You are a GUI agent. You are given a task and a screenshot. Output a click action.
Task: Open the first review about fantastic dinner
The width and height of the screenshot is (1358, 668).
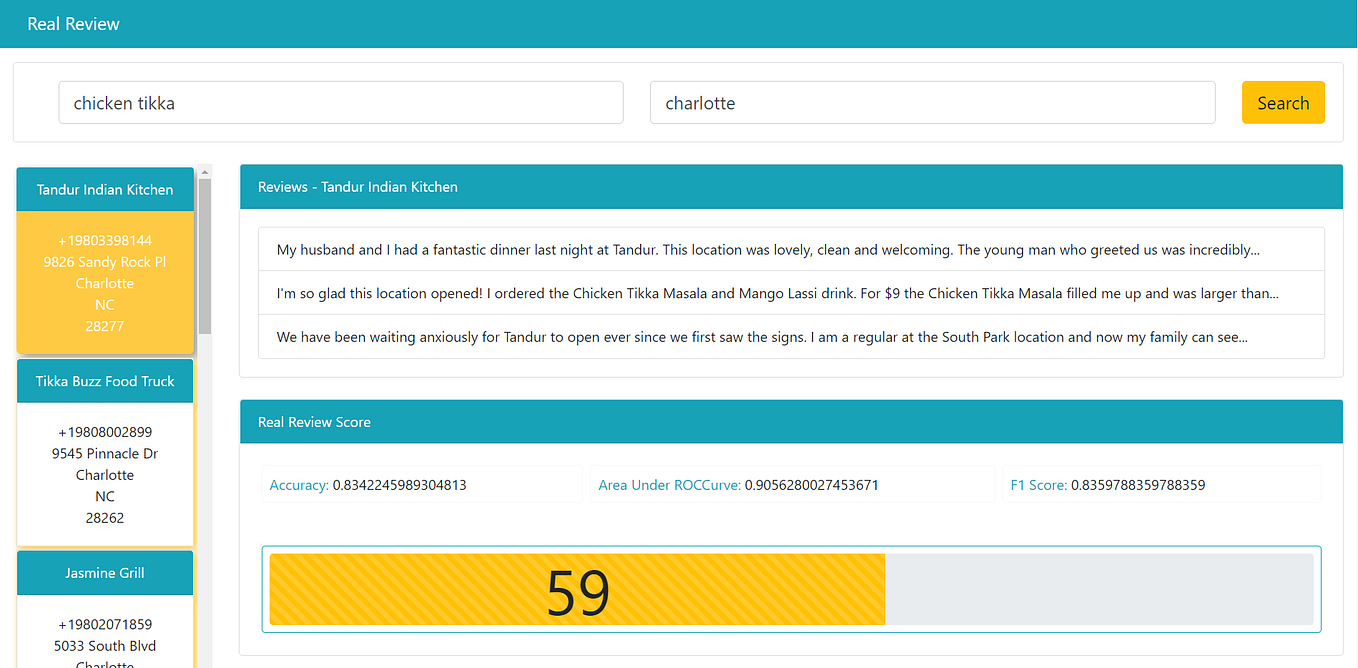(x=790, y=249)
